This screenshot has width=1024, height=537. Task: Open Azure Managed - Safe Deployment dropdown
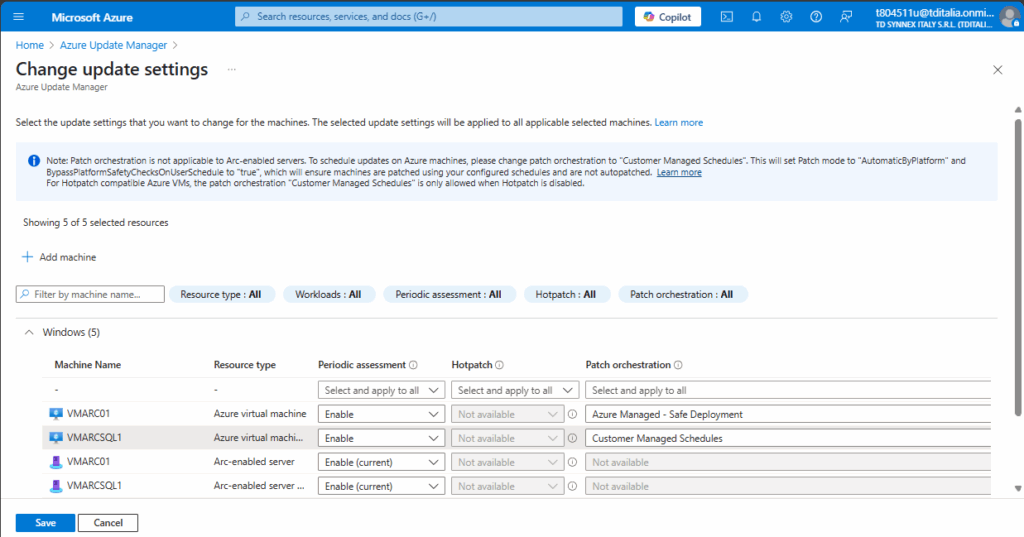(x=788, y=414)
